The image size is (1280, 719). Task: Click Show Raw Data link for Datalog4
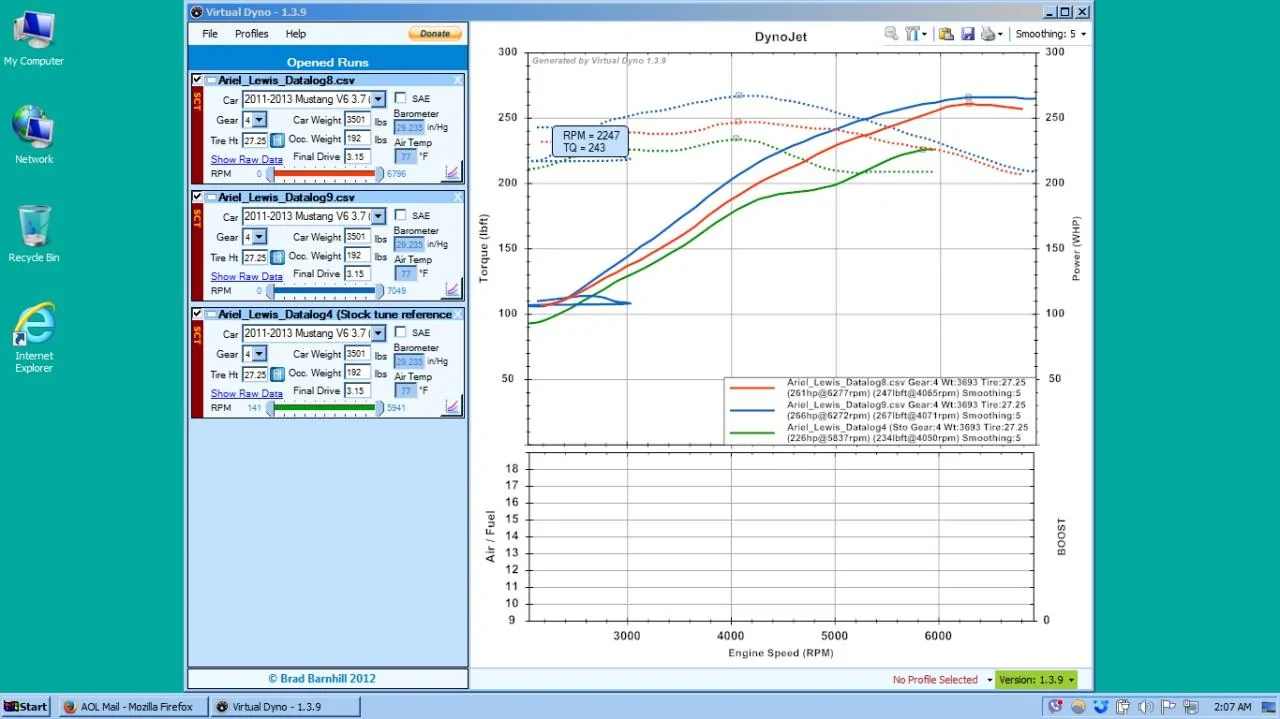(x=247, y=394)
